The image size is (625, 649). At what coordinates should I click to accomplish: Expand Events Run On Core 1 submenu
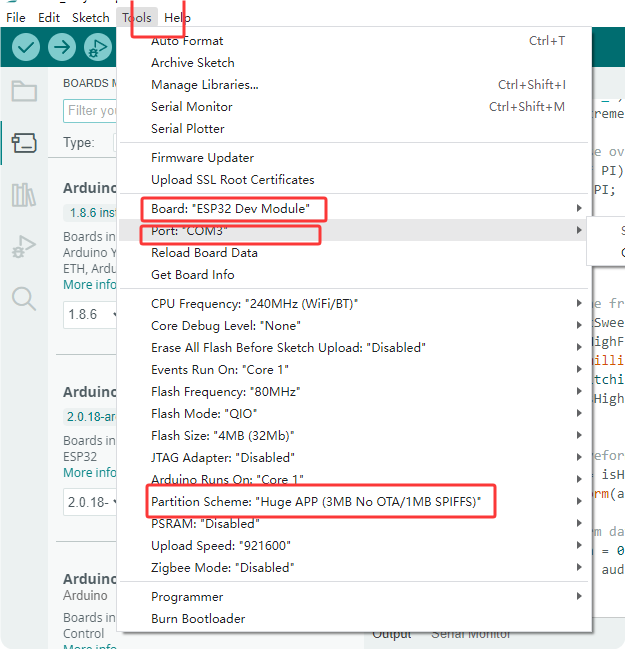click(x=354, y=370)
